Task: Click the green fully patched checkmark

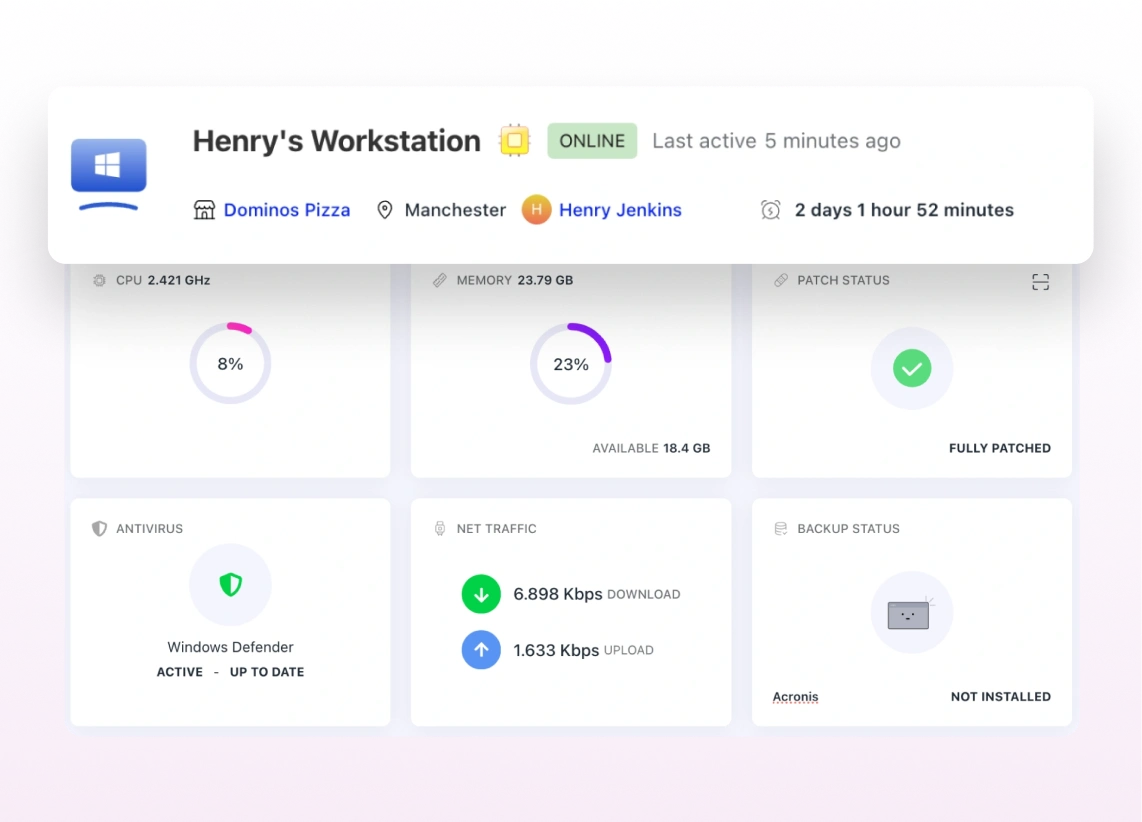Action: [x=911, y=368]
